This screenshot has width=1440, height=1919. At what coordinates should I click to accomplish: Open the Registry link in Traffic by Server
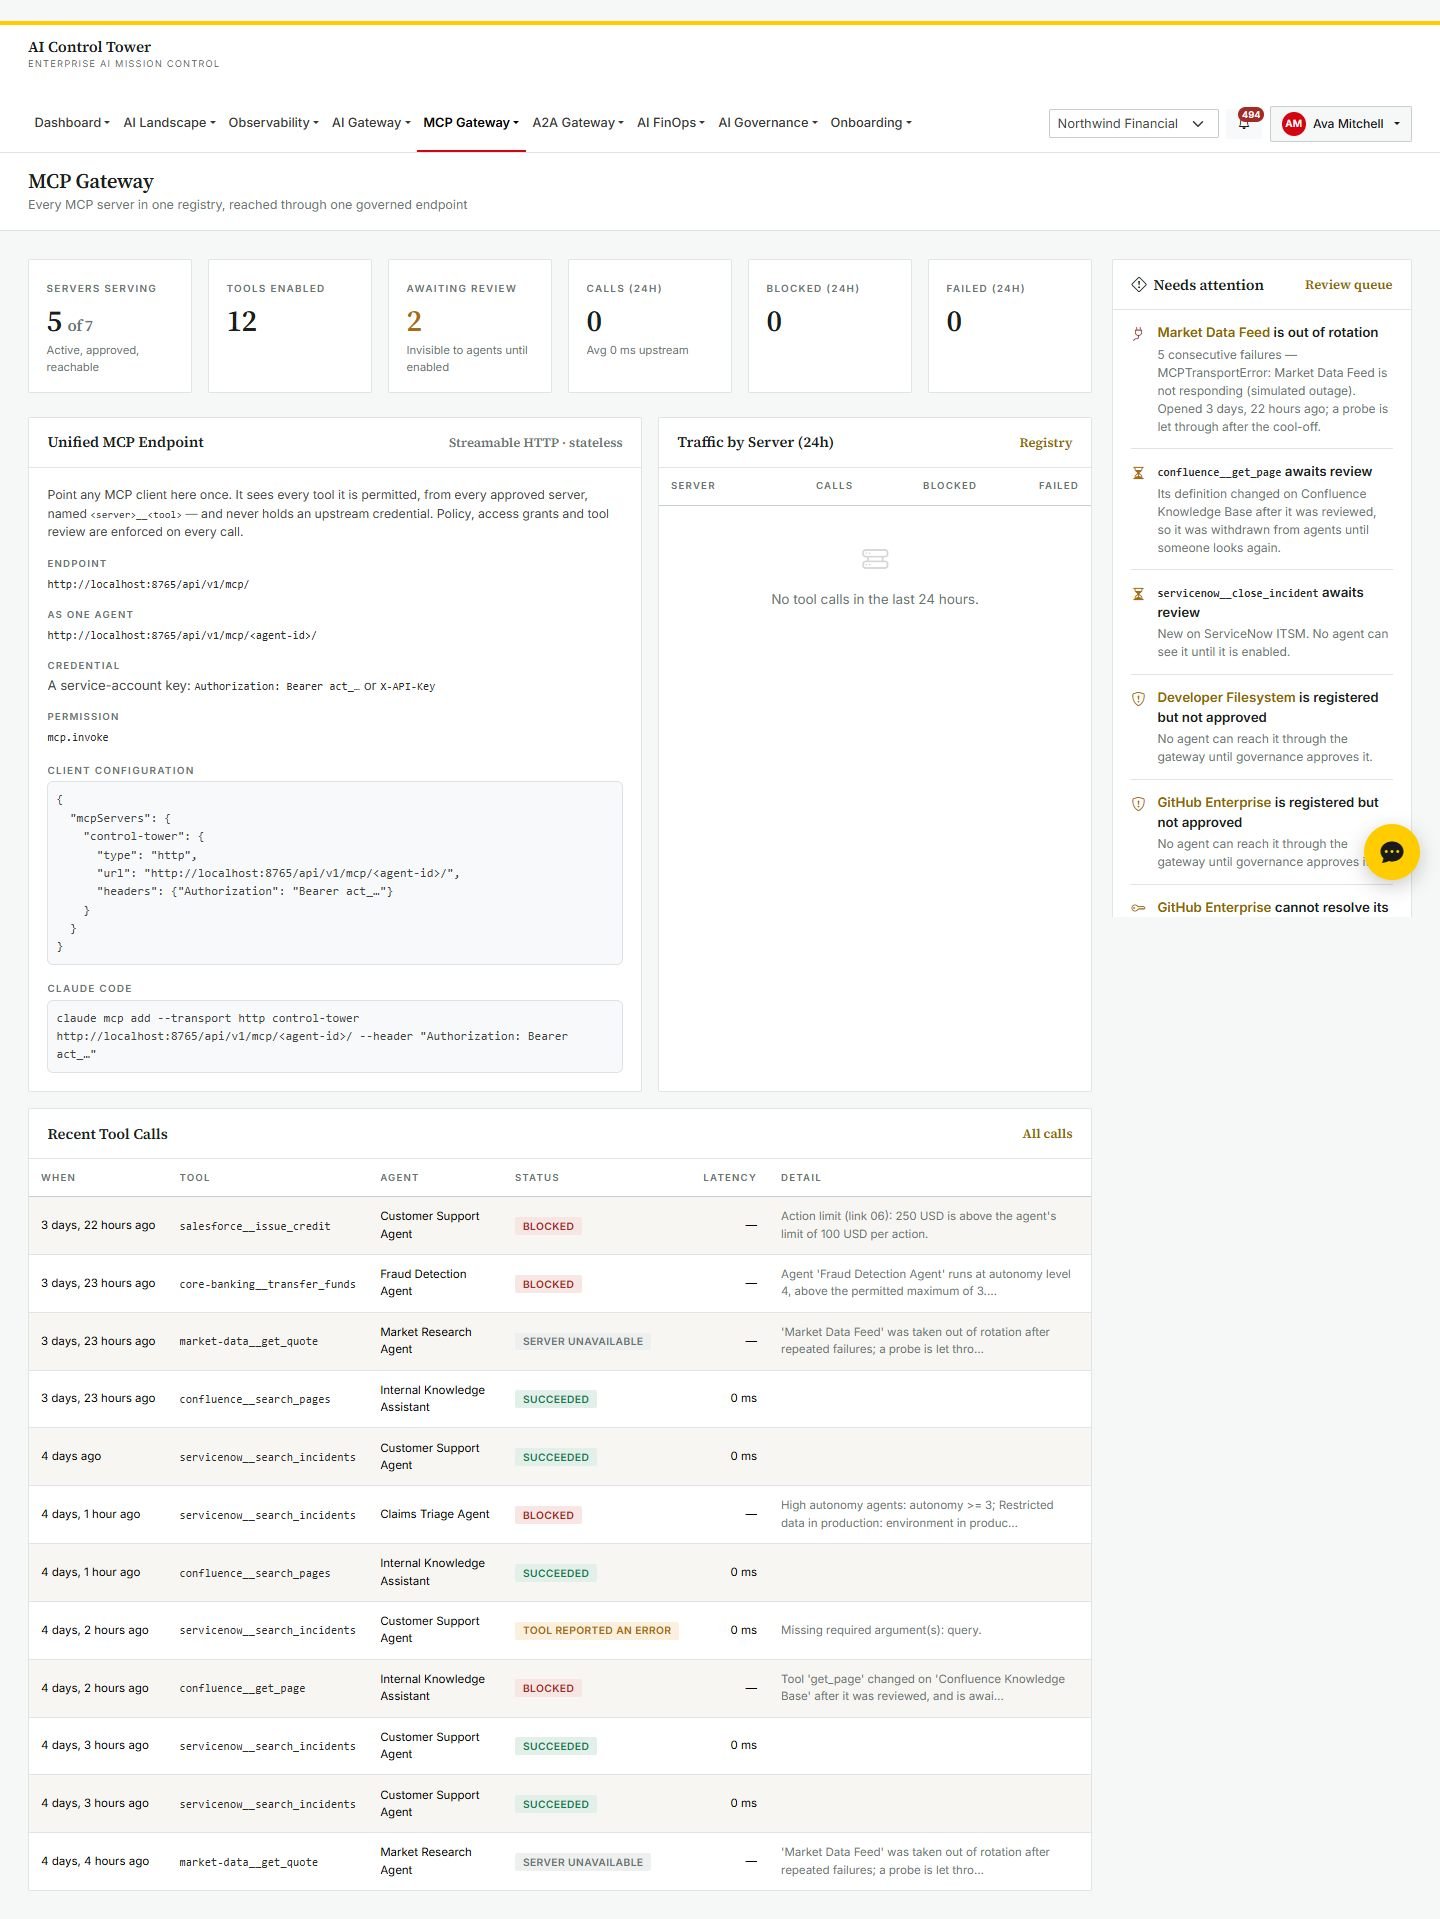1045,443
